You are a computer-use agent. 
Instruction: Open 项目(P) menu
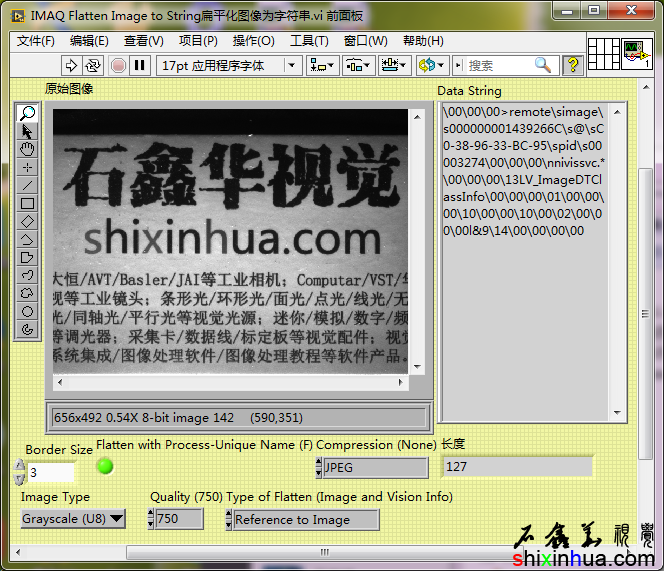[198, 41]
